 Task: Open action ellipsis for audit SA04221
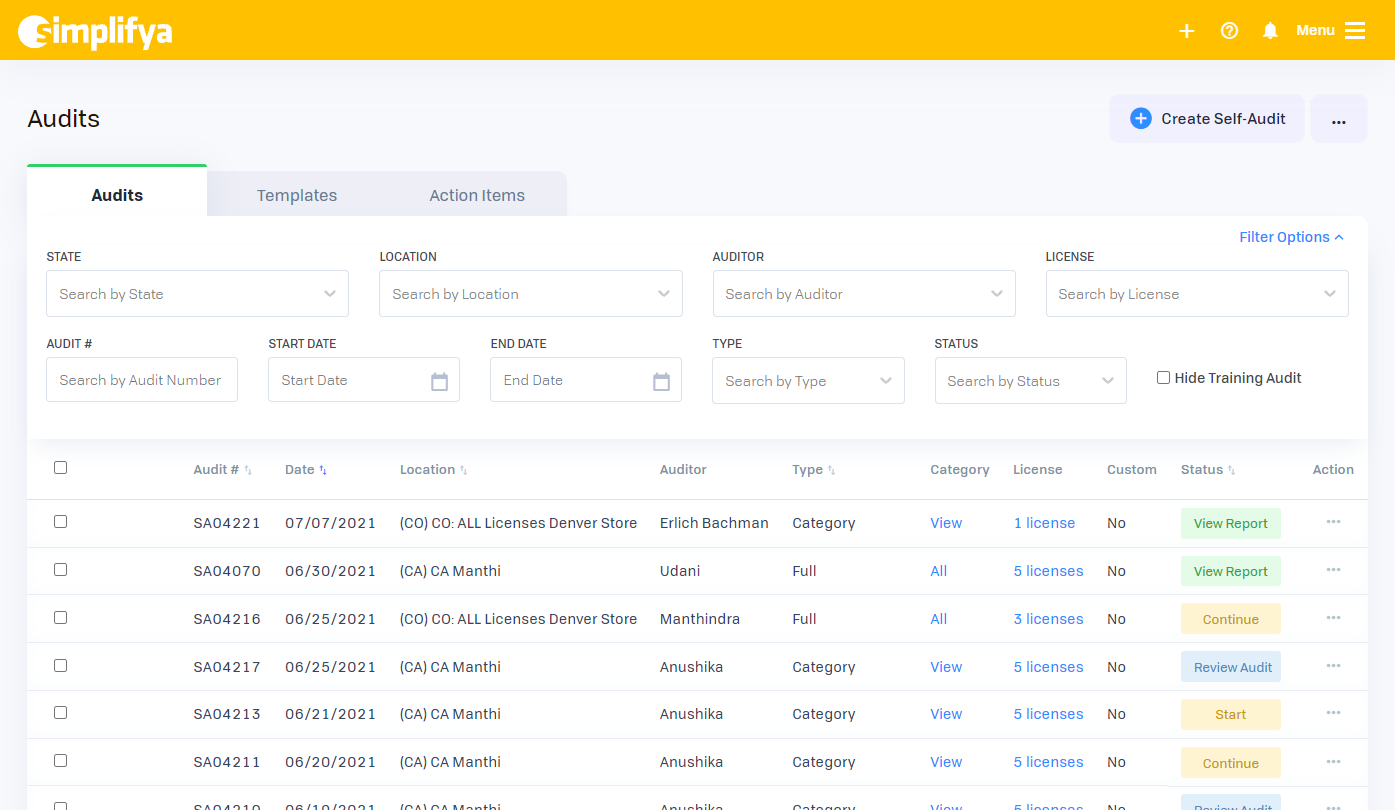point(1333,522)
